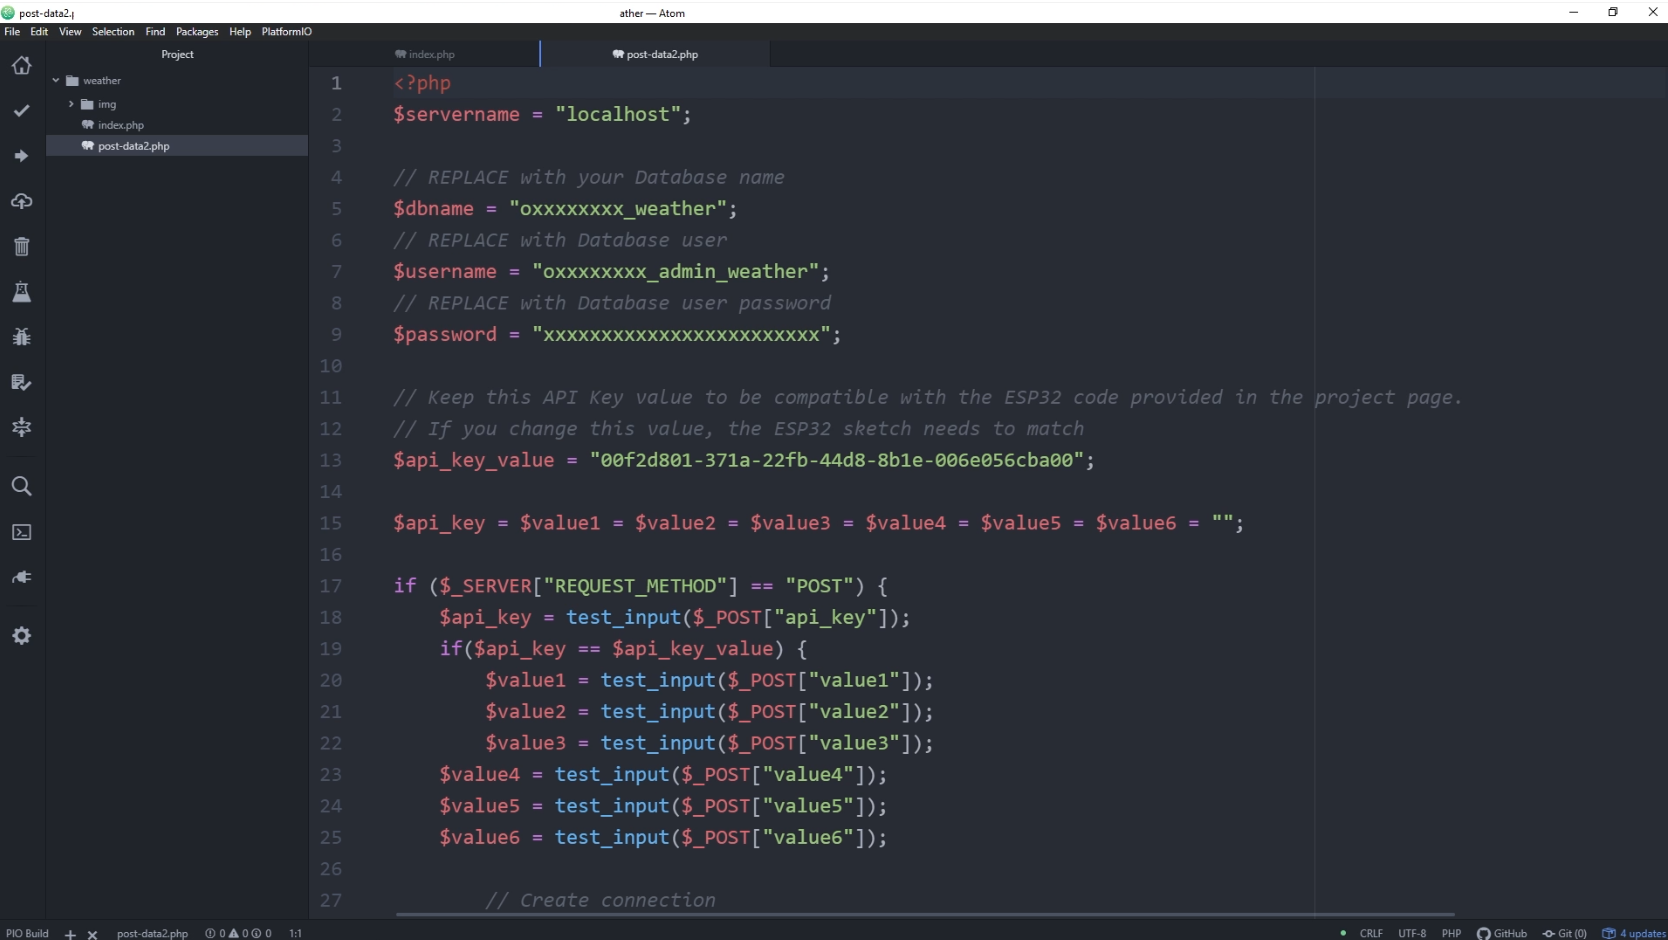Run tests with the flask icon
The height and width of the screenshot is (940, 1668).
(21, 292)
